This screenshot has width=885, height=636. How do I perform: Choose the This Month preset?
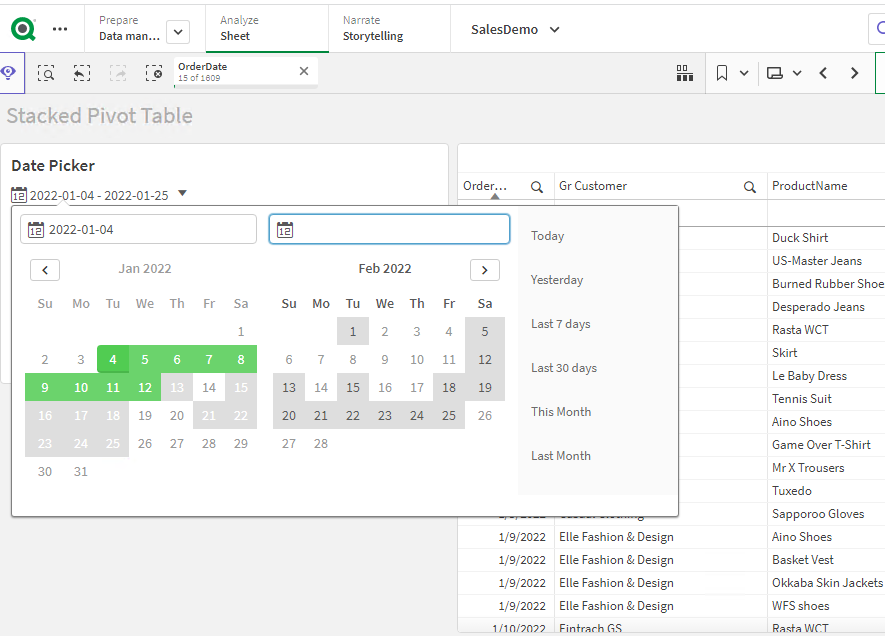coord(560,412)
